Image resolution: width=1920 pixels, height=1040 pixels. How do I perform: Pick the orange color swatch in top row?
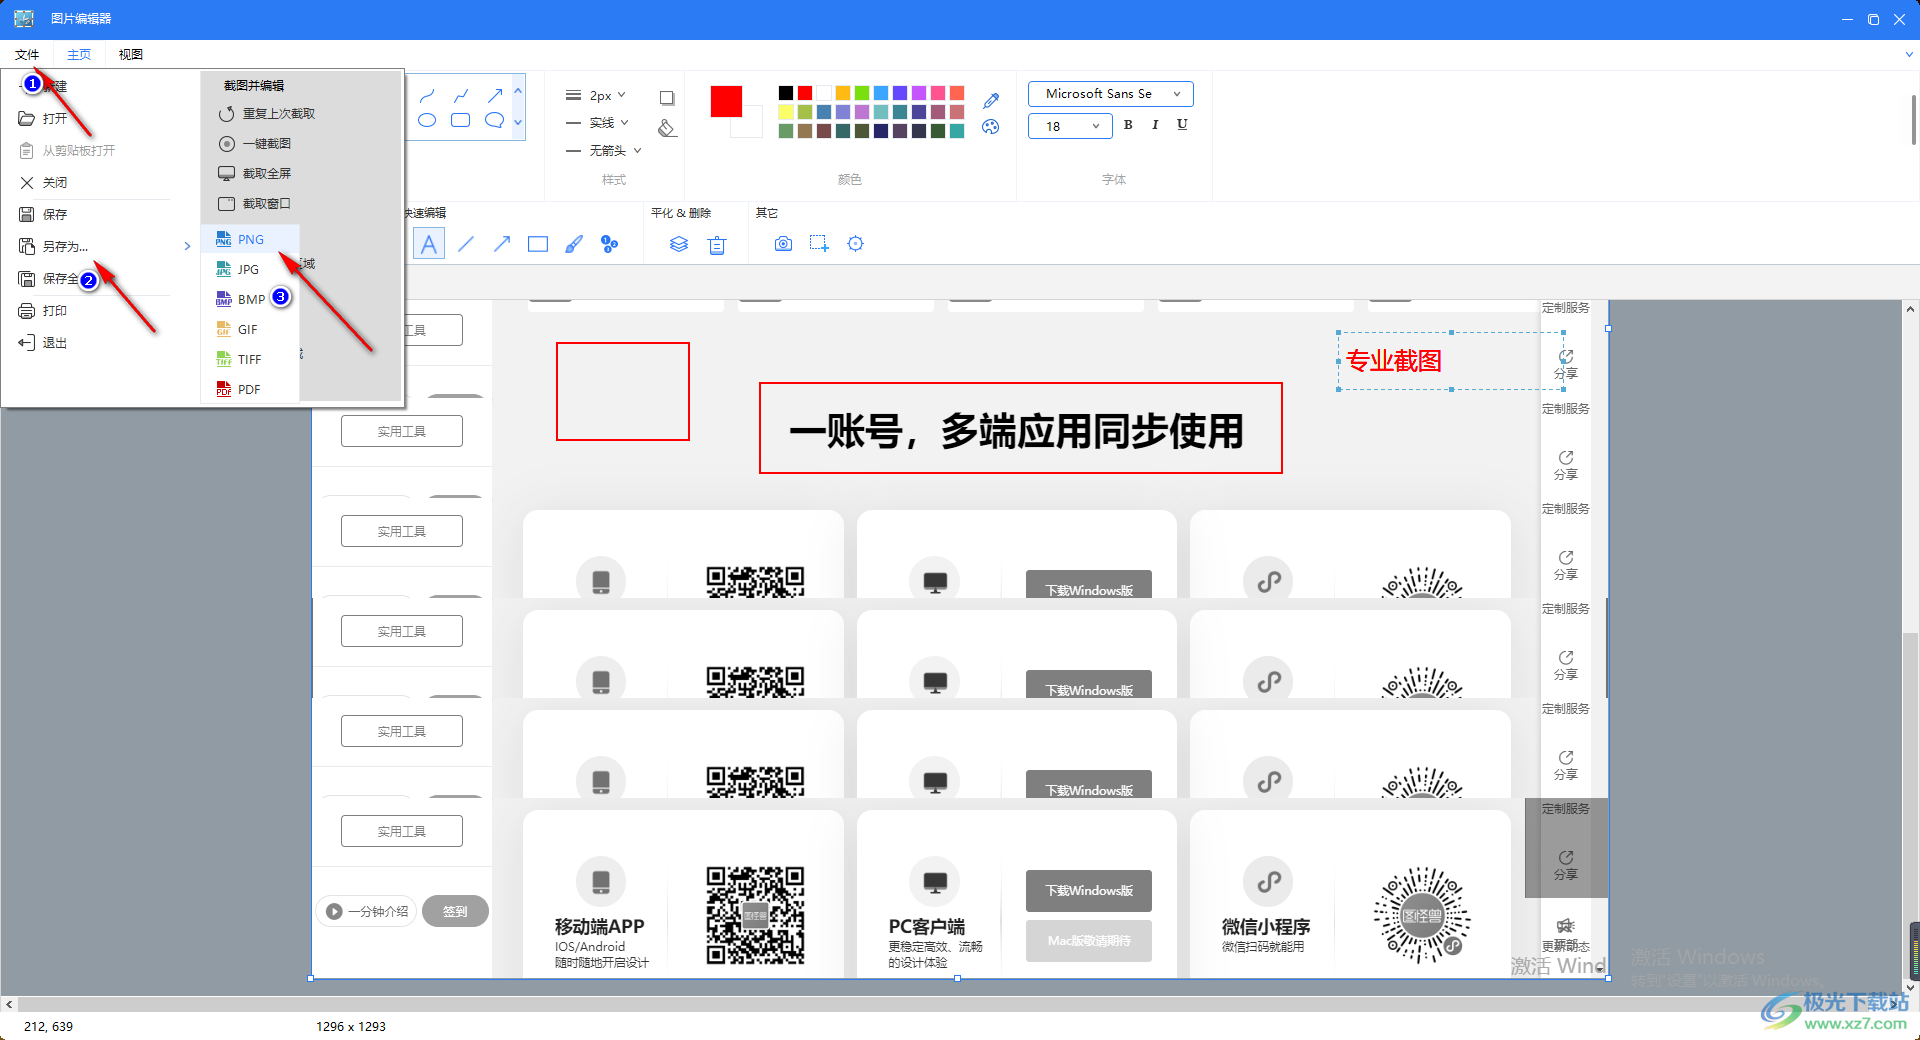point(843,93)
